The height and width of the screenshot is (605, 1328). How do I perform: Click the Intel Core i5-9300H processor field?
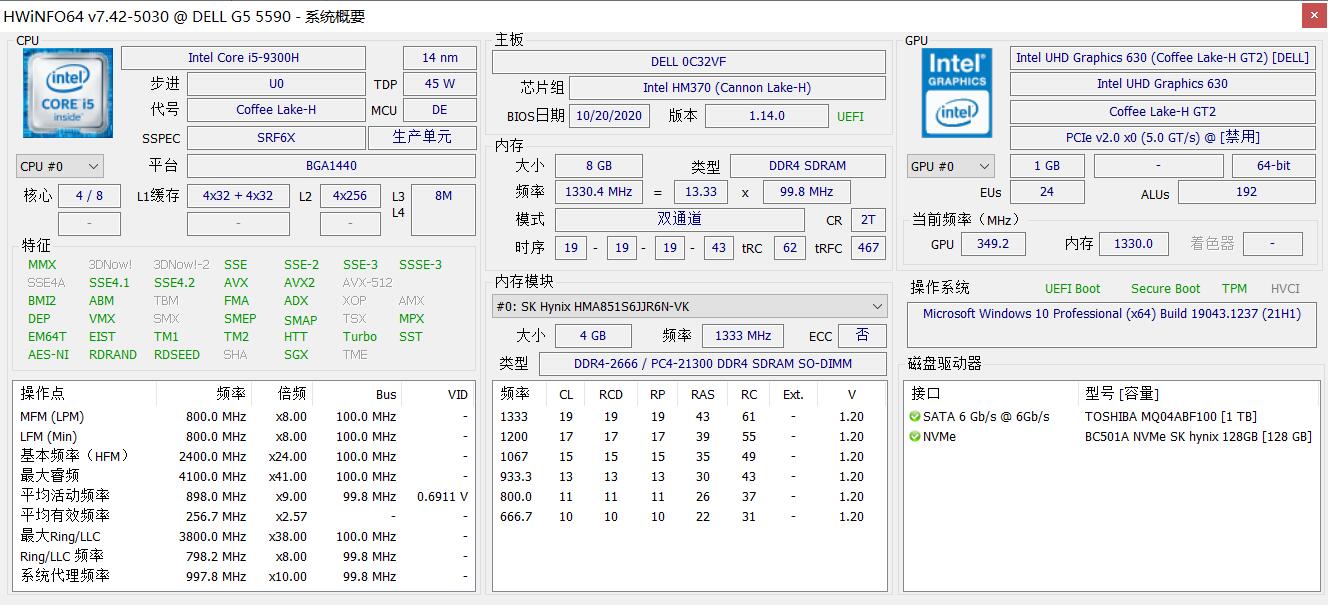pos(243,57)
